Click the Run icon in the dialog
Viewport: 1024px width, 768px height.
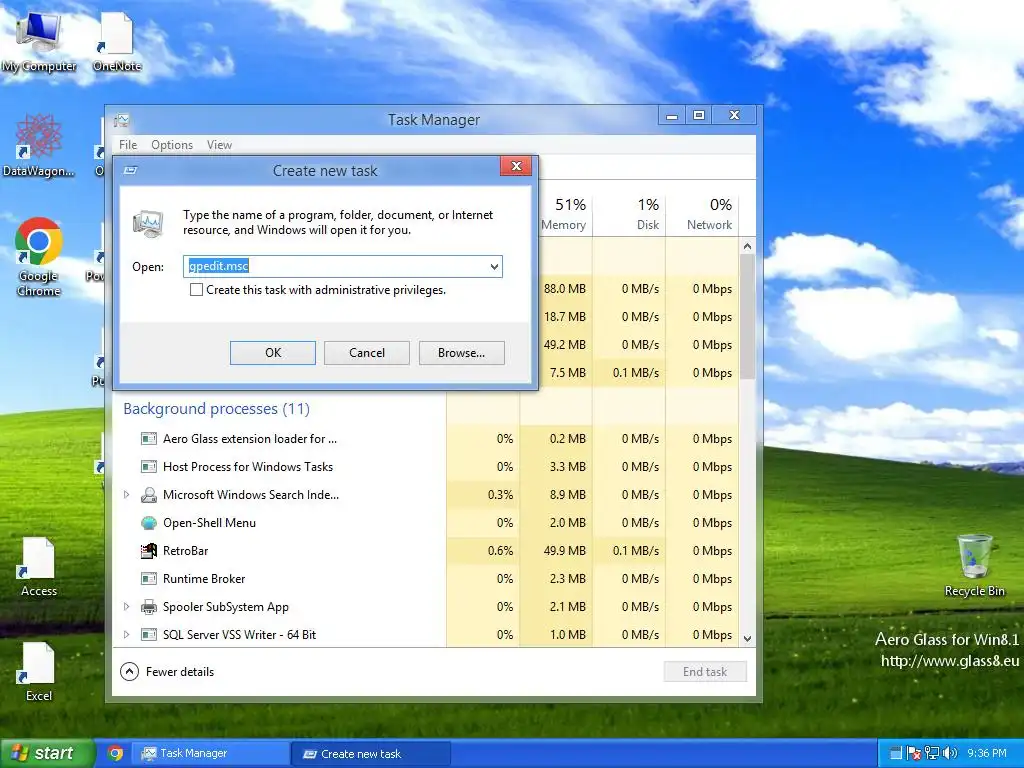coord(148,223)
